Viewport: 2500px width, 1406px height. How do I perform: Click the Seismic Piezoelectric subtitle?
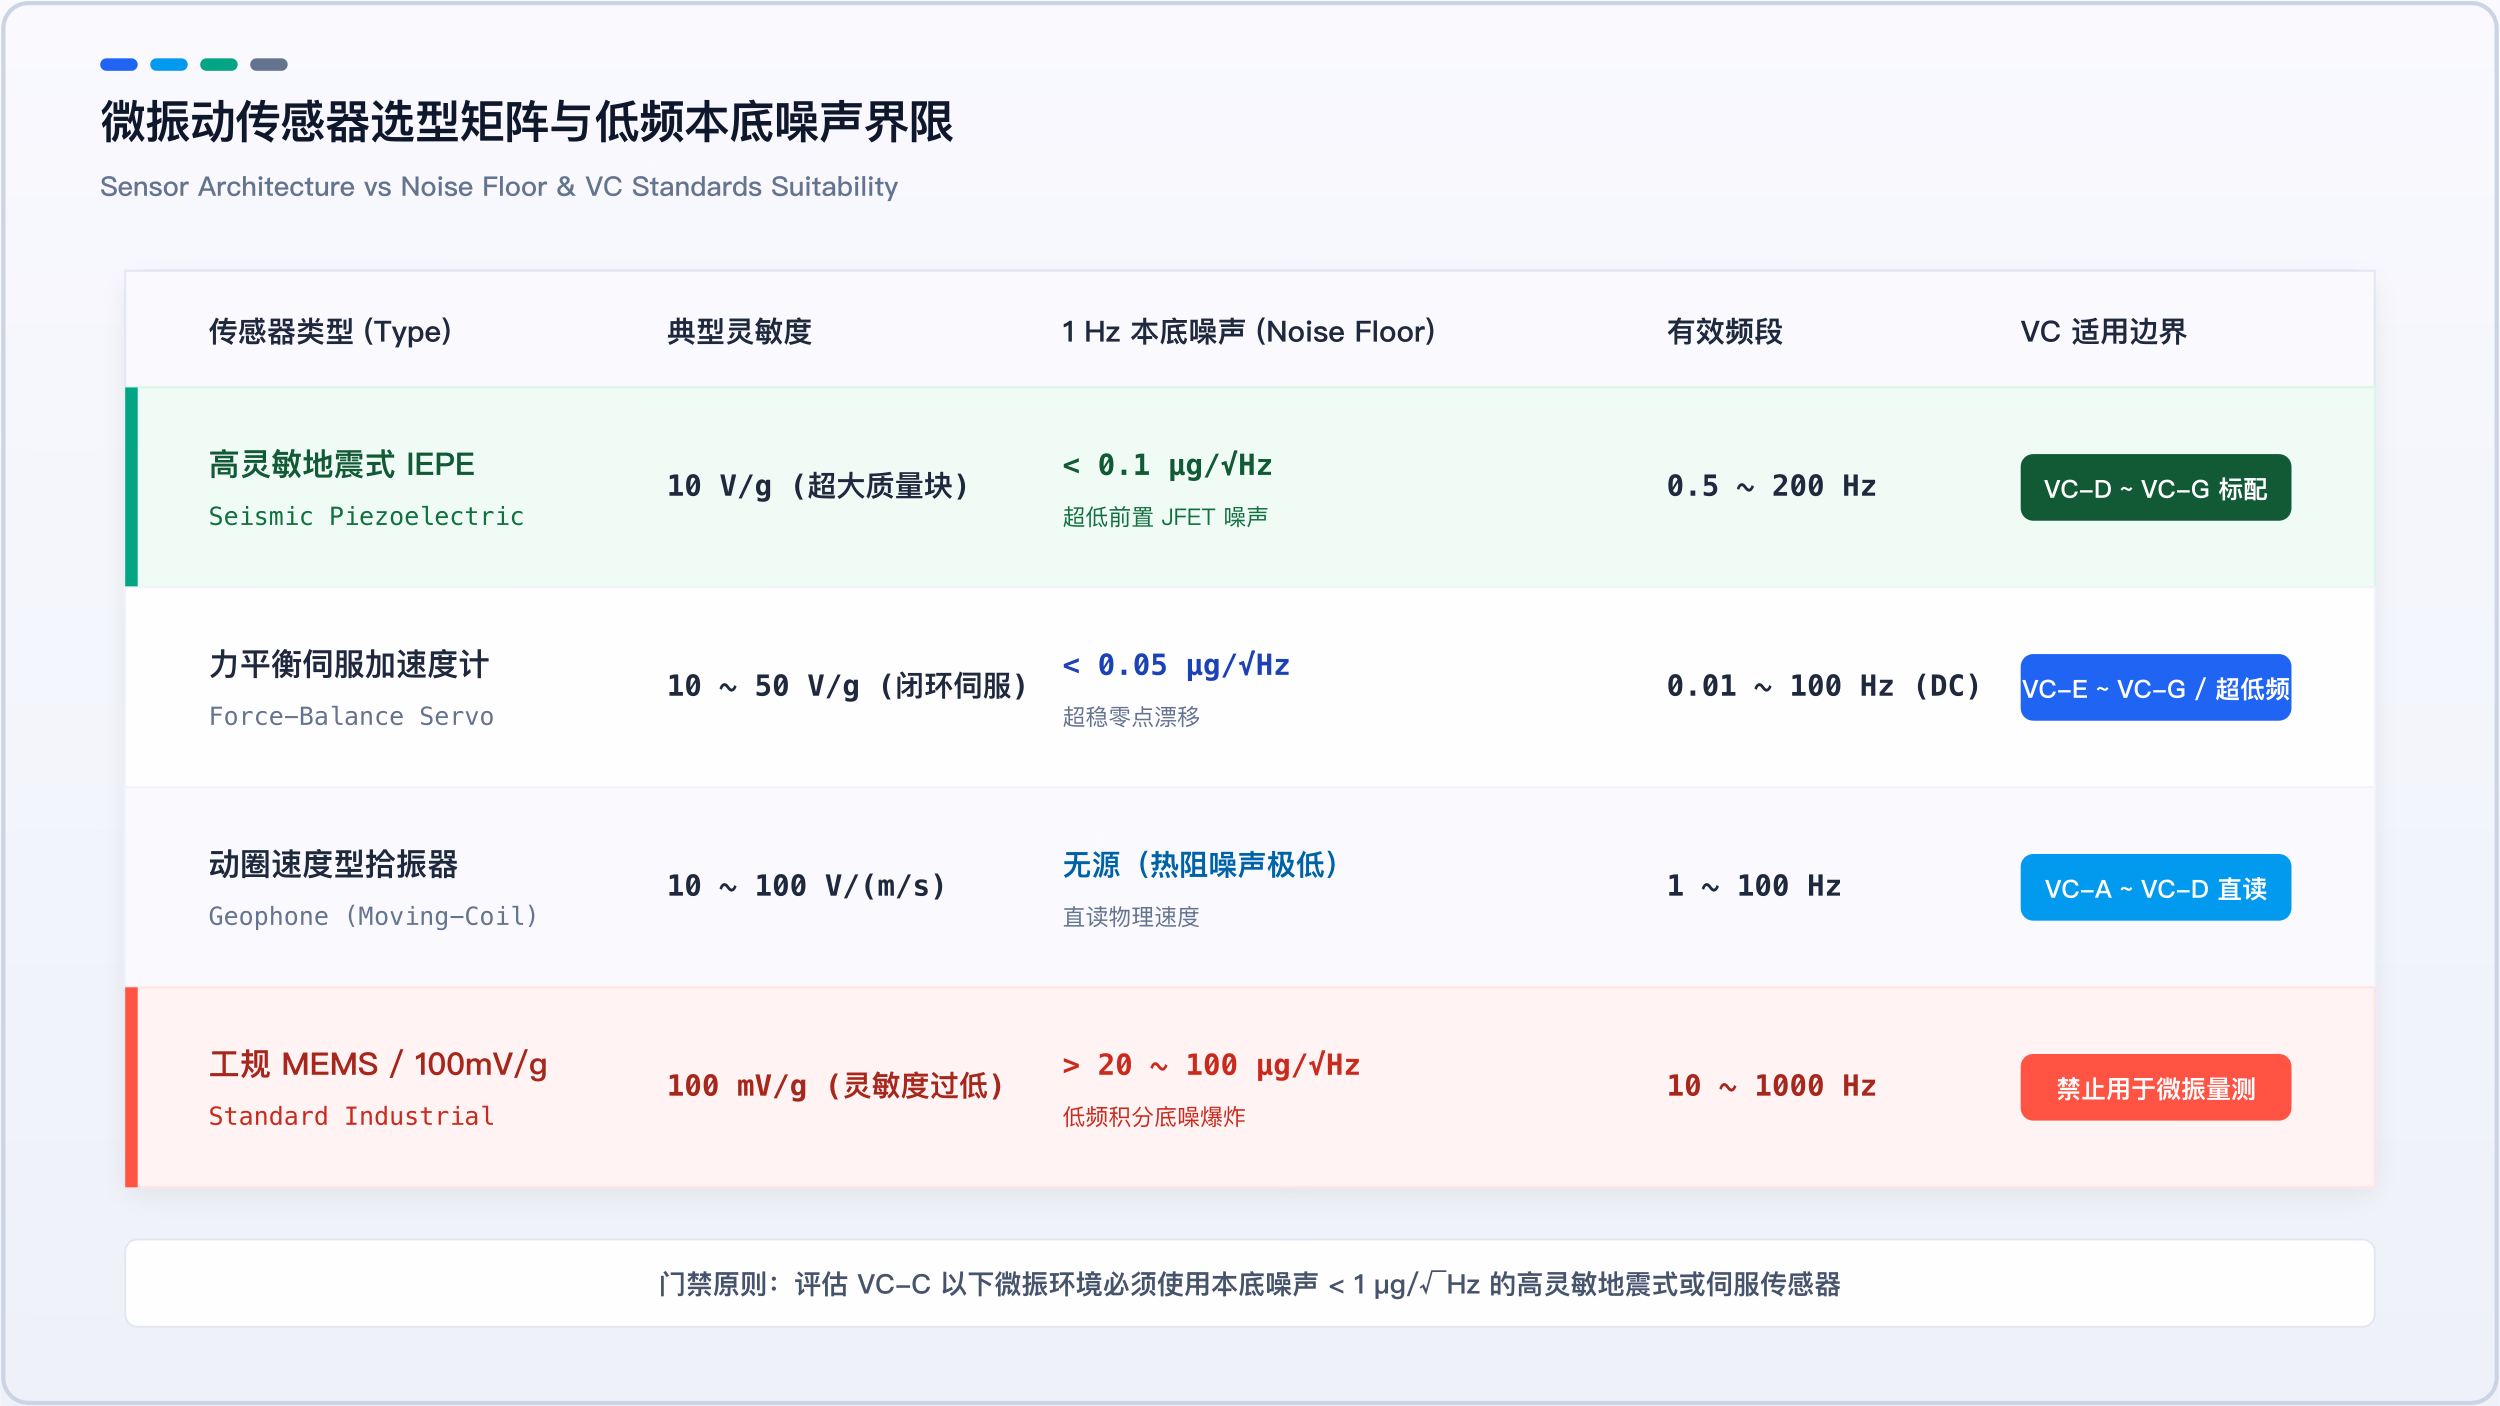pyautogui.click(x=366, y=516)
